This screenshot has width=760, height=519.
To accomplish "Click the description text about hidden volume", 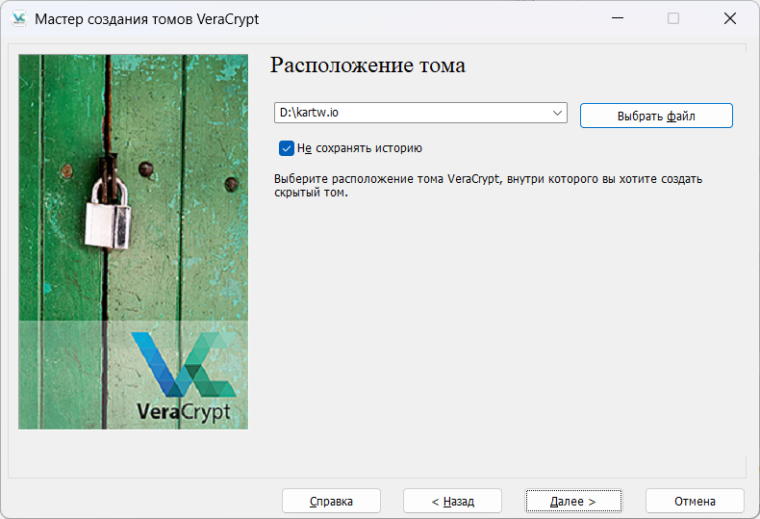I will [488, 185].
